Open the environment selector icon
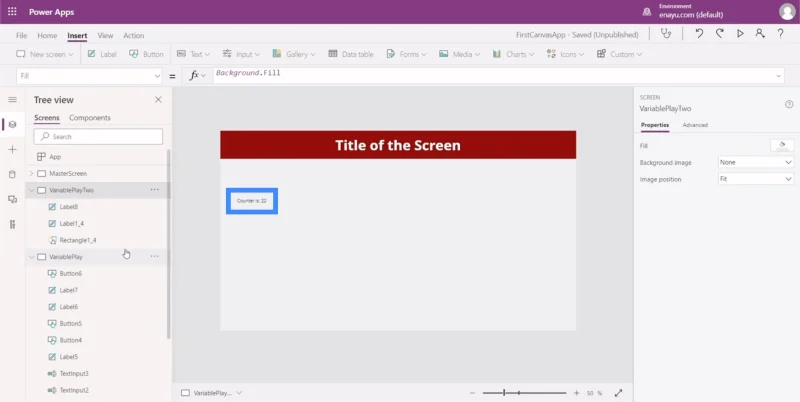The image size is (800, 402). (x=647, y=12)
